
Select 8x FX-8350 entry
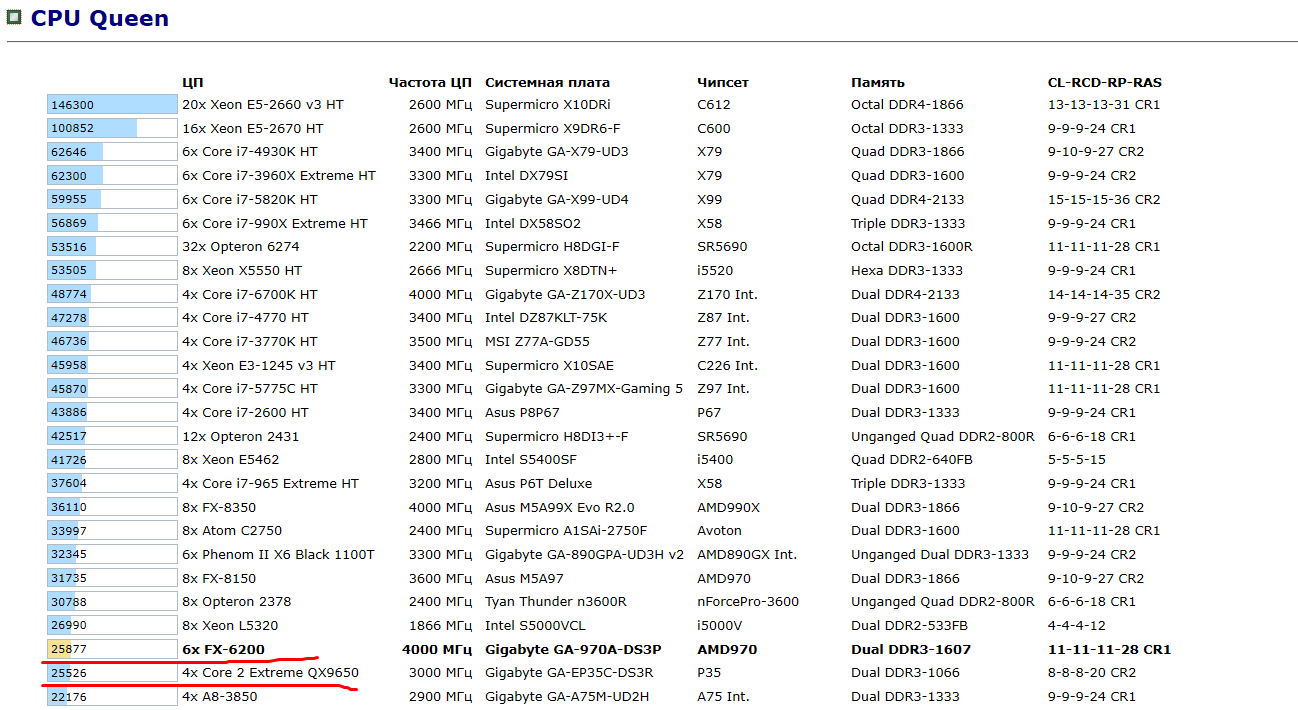(x=219, y=507)
